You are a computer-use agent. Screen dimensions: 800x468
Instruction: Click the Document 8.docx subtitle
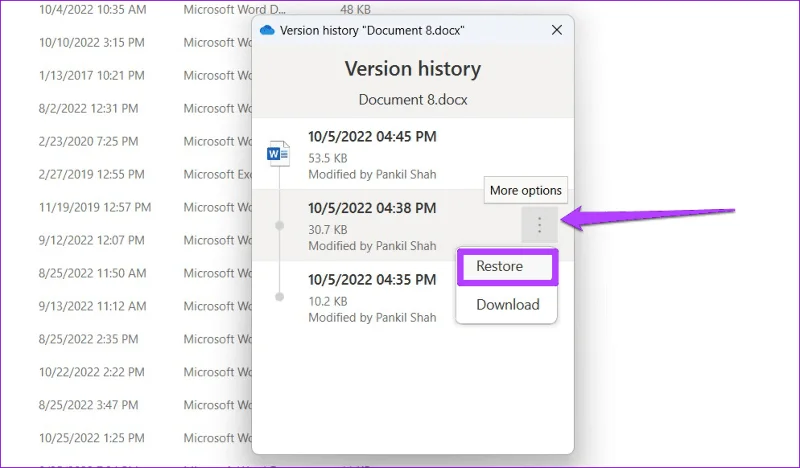[x=413, y=100]
